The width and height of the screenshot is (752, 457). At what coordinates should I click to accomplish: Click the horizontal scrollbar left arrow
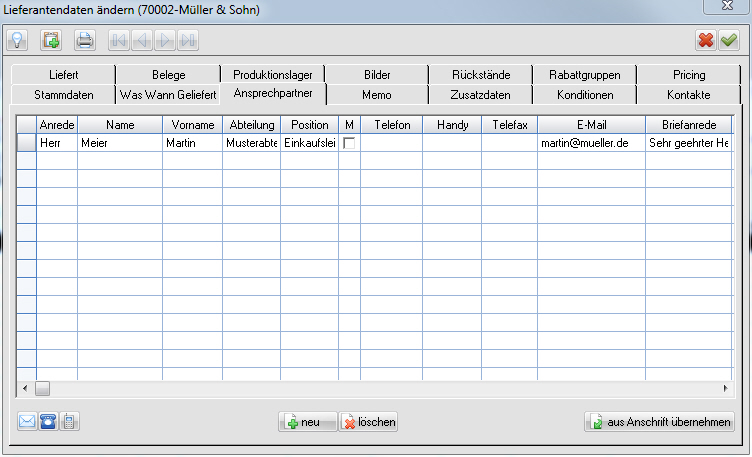25,388
